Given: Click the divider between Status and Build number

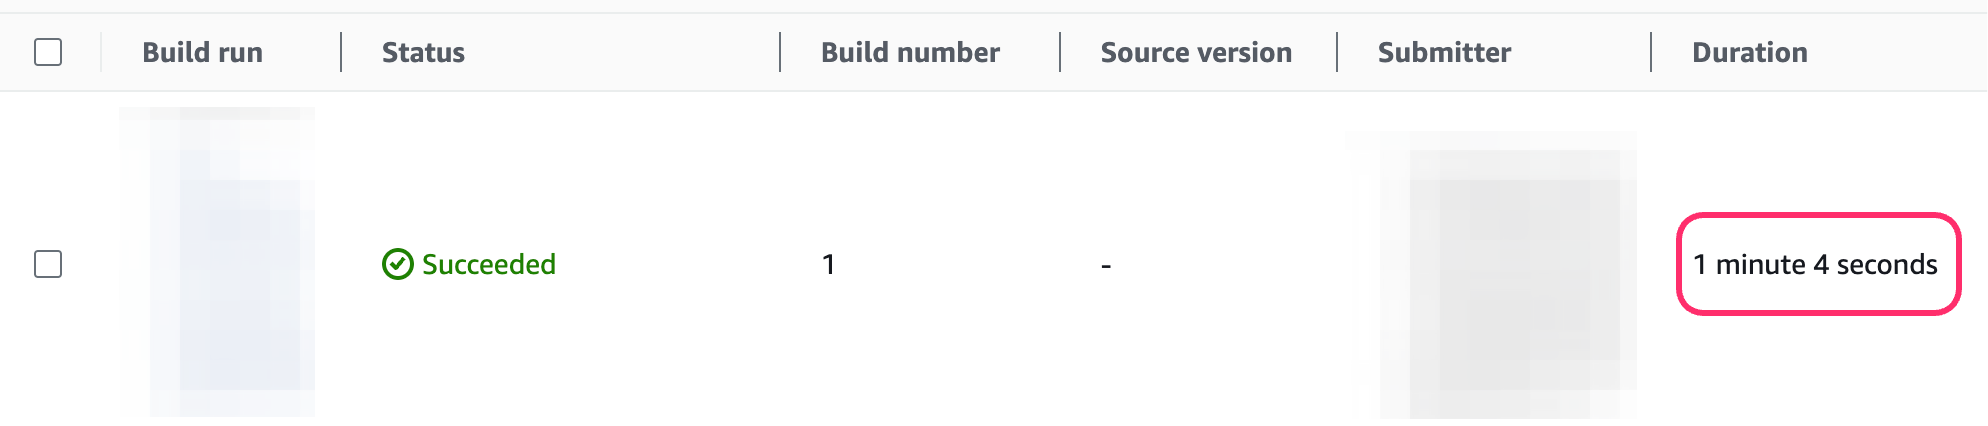Looking at the screenshot, I should pos(780,52).
